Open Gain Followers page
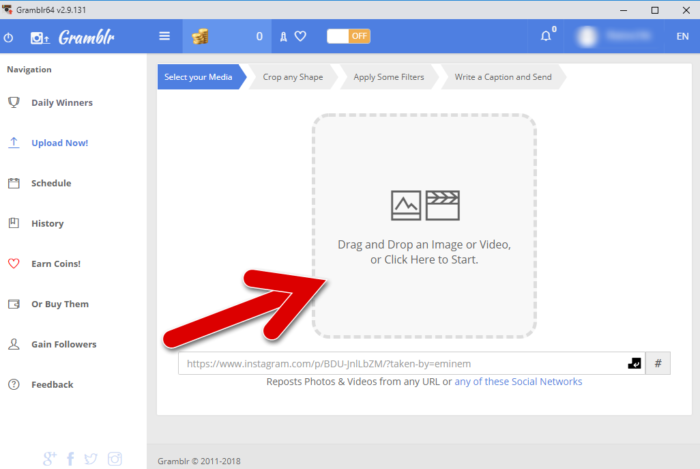 click(64, 344)
